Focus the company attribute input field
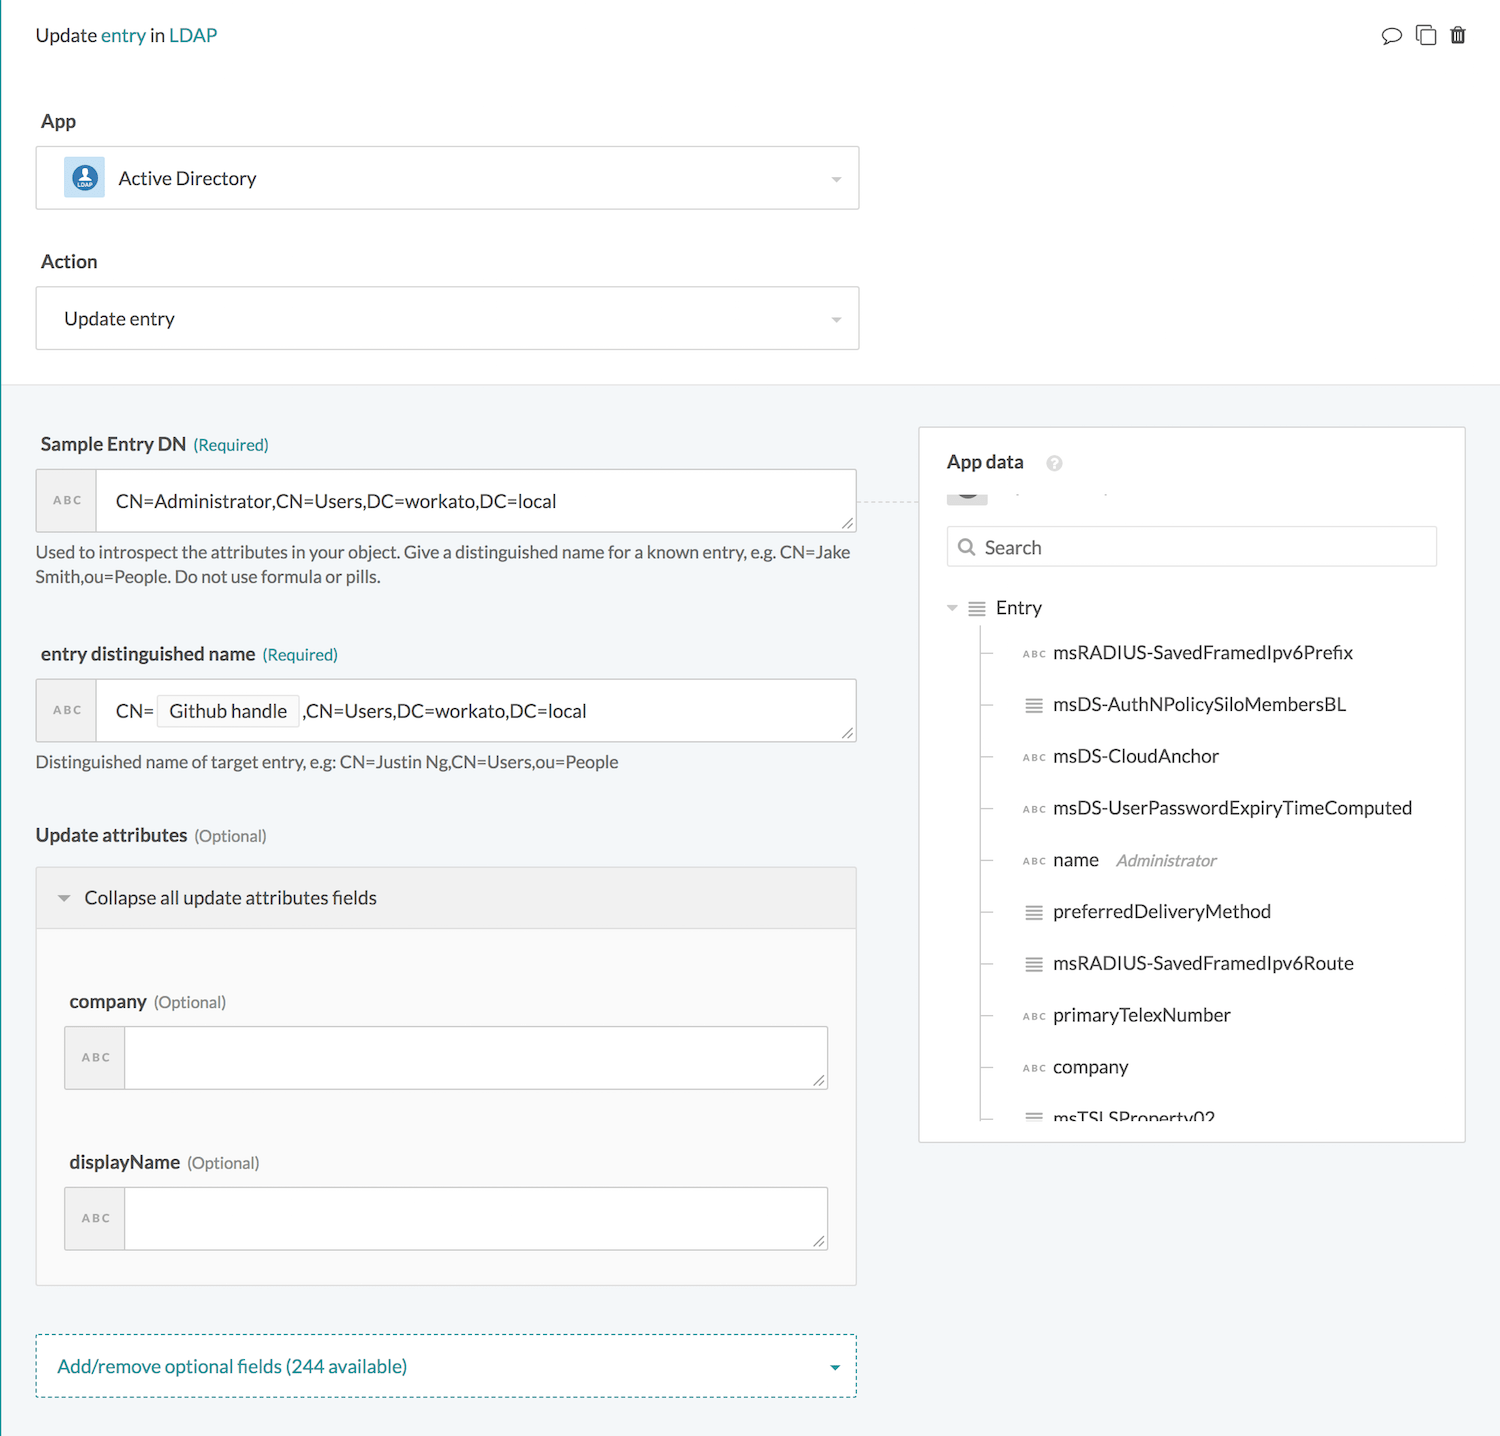Screen dimensions: 1500x1436 click(x=475, y=1057)
